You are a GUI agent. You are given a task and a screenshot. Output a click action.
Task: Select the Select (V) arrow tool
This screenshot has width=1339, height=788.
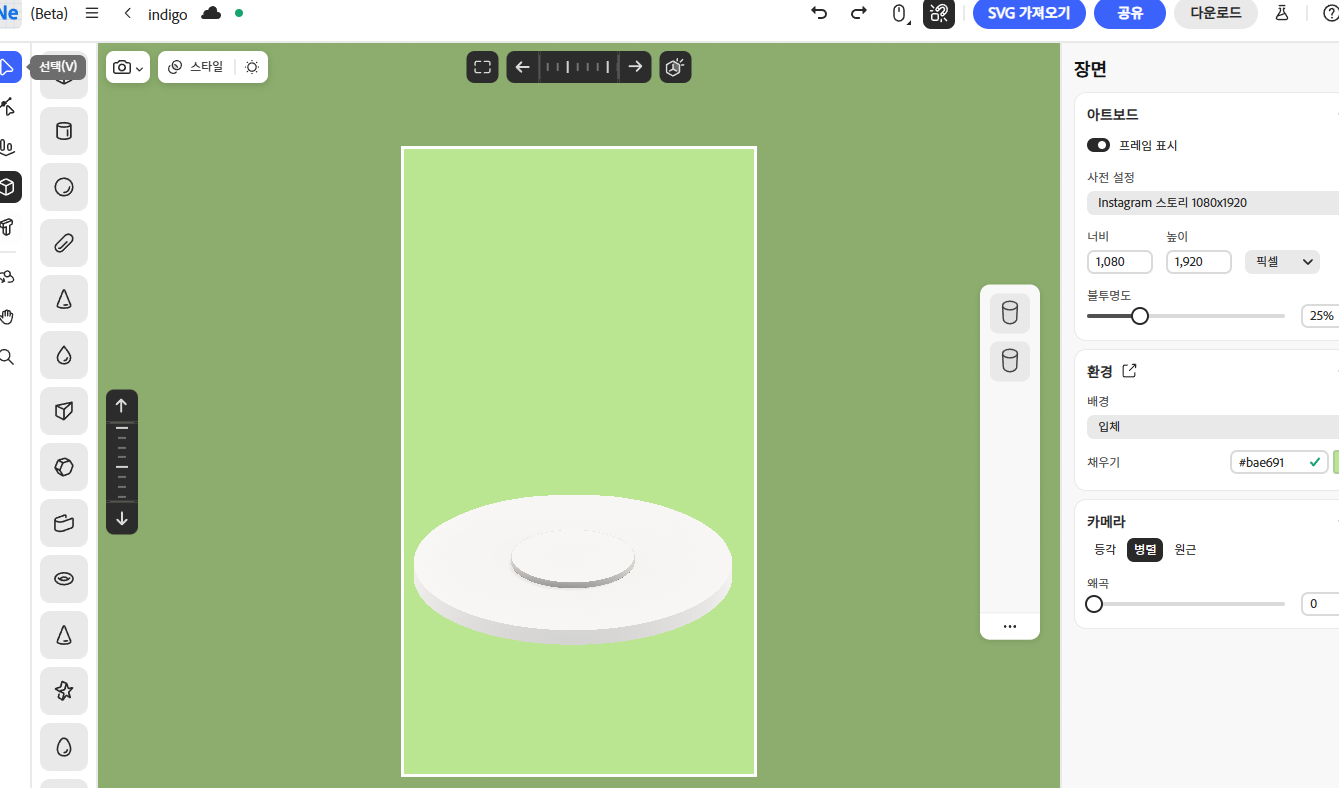[8, 67]
